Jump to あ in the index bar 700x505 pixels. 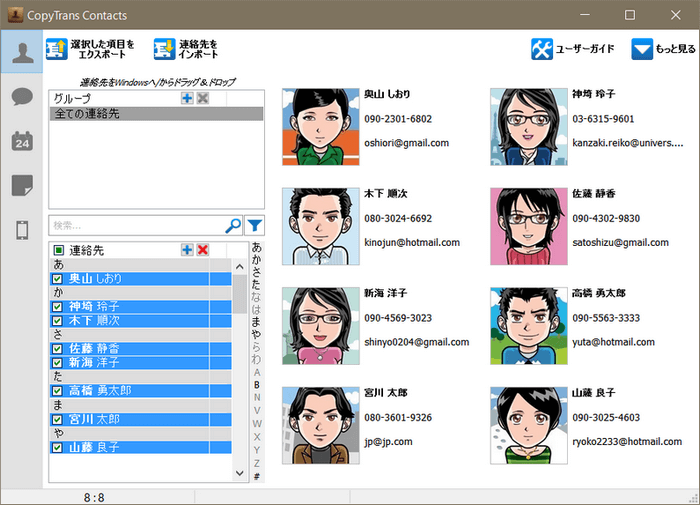(257, 247)
